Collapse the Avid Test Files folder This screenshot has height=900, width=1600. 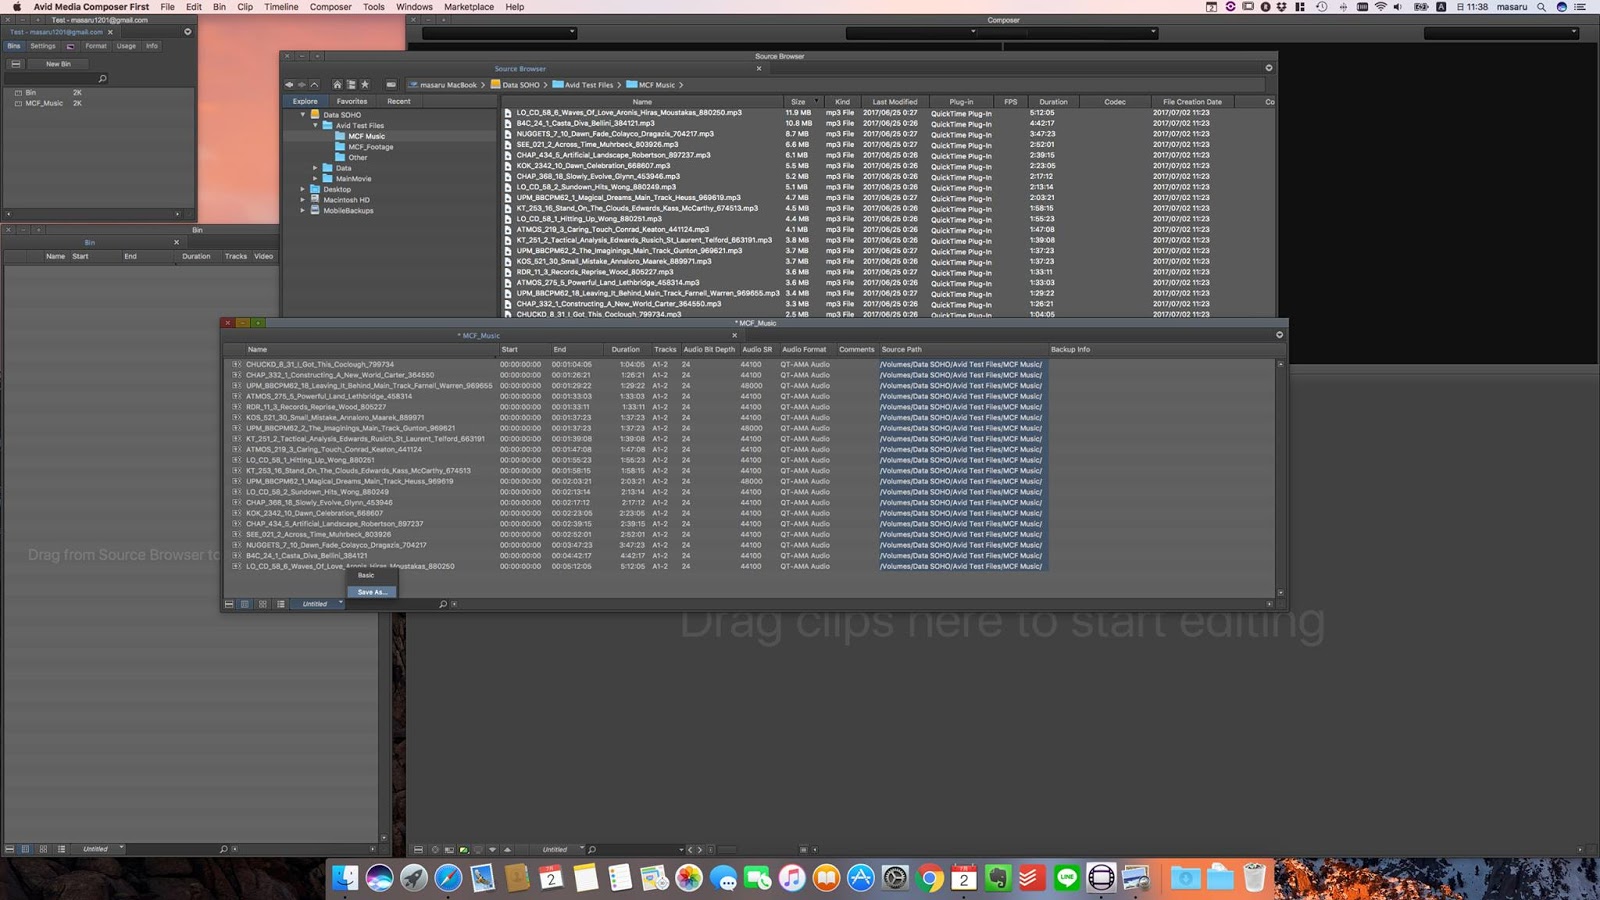click(315, 126)
